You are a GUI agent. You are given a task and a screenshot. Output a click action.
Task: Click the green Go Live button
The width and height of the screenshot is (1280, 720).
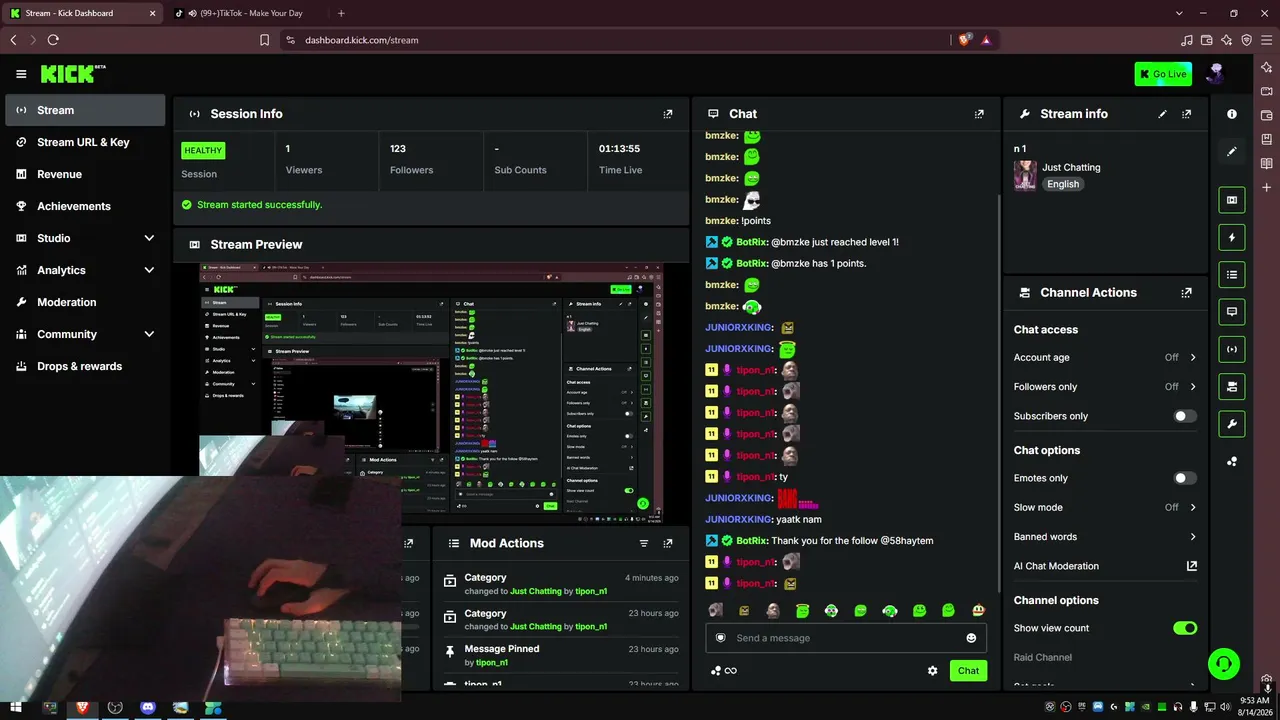click(x=1163, y=74)
